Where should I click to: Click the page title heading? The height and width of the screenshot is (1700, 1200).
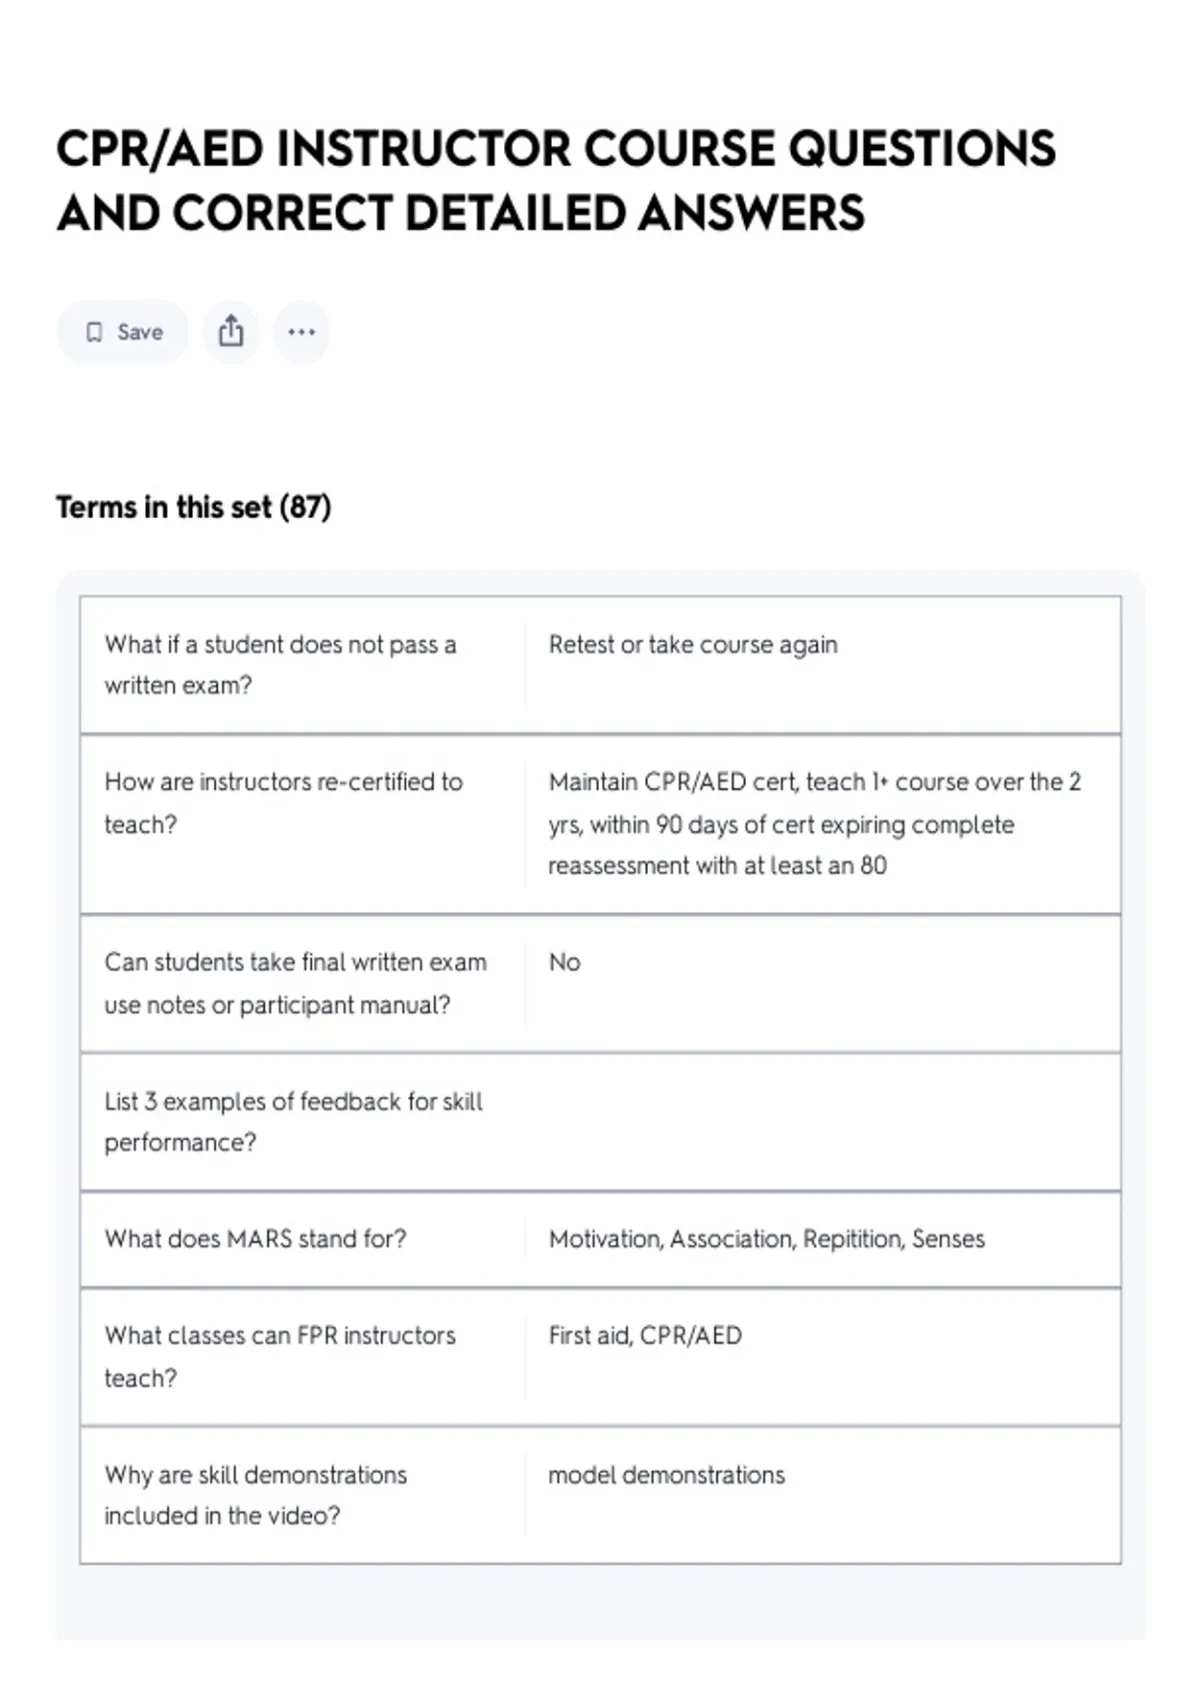pyautogui.click(x=556, y=180)
